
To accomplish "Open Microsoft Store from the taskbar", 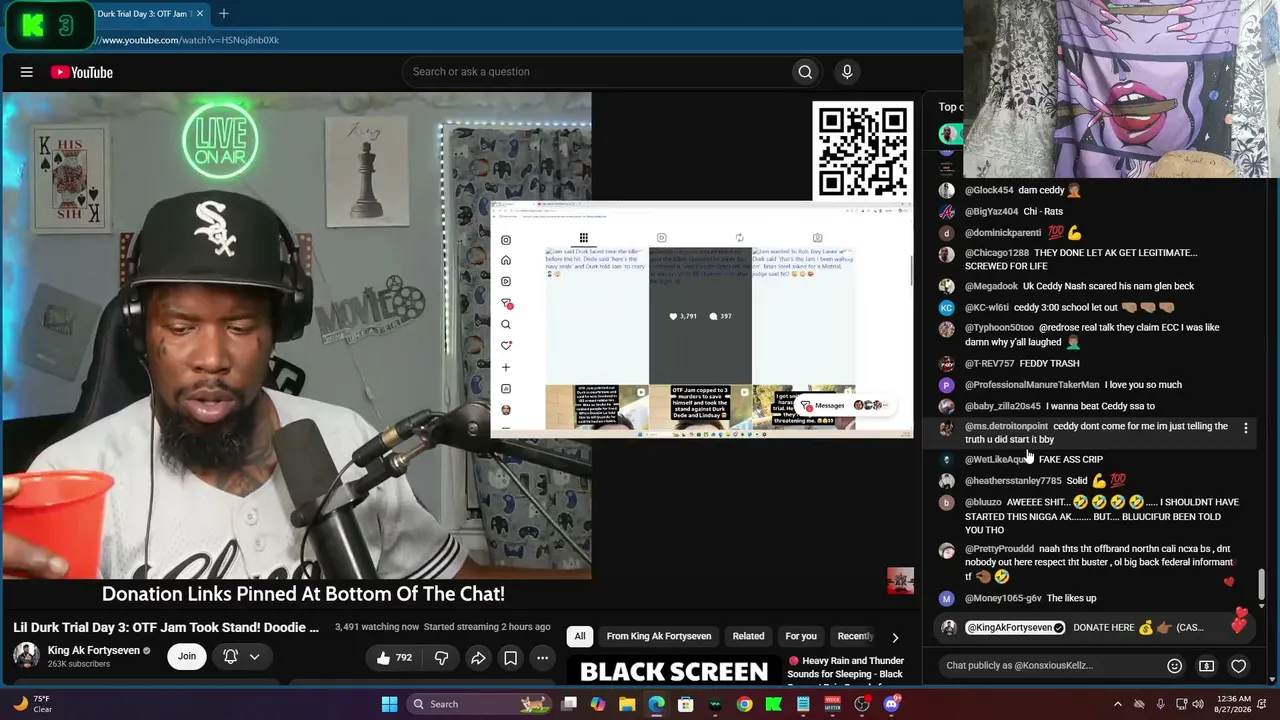I will point(686,704).
